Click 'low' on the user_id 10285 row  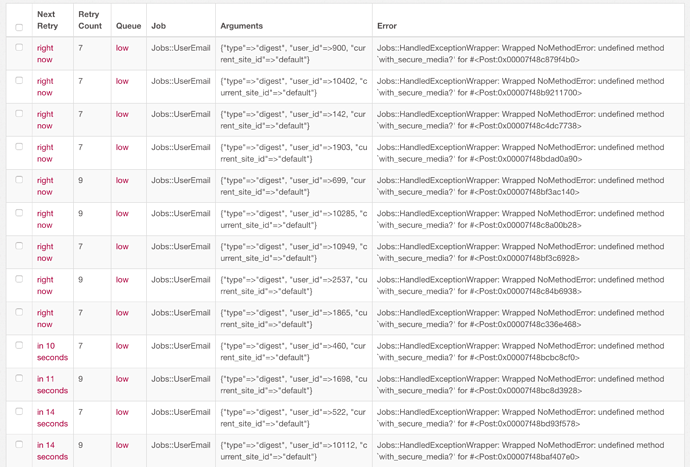pyautogui.click(x=122, y=213)
